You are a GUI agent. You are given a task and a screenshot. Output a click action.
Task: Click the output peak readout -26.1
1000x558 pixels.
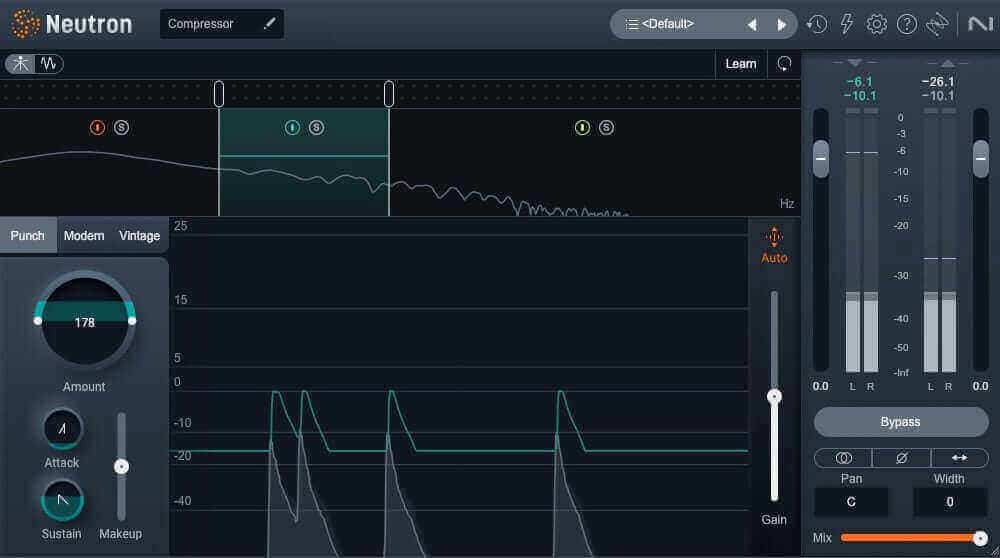[938, 82]
